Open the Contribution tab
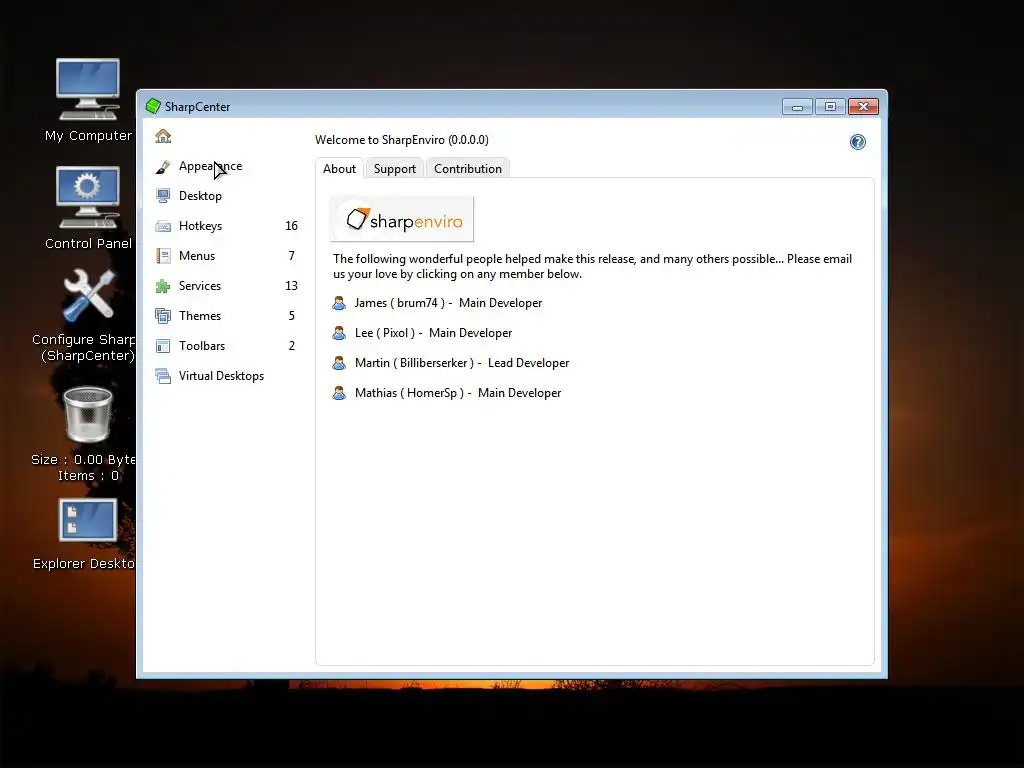 click(x=468, y=168)
